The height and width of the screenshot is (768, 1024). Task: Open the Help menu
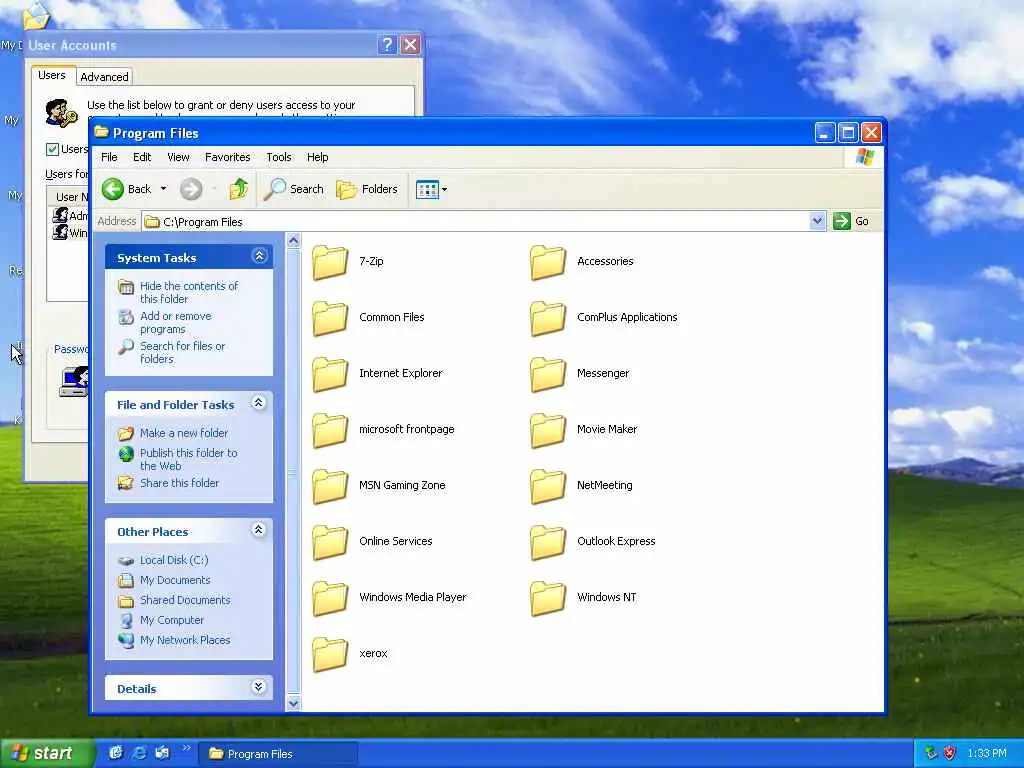[317, 157]
